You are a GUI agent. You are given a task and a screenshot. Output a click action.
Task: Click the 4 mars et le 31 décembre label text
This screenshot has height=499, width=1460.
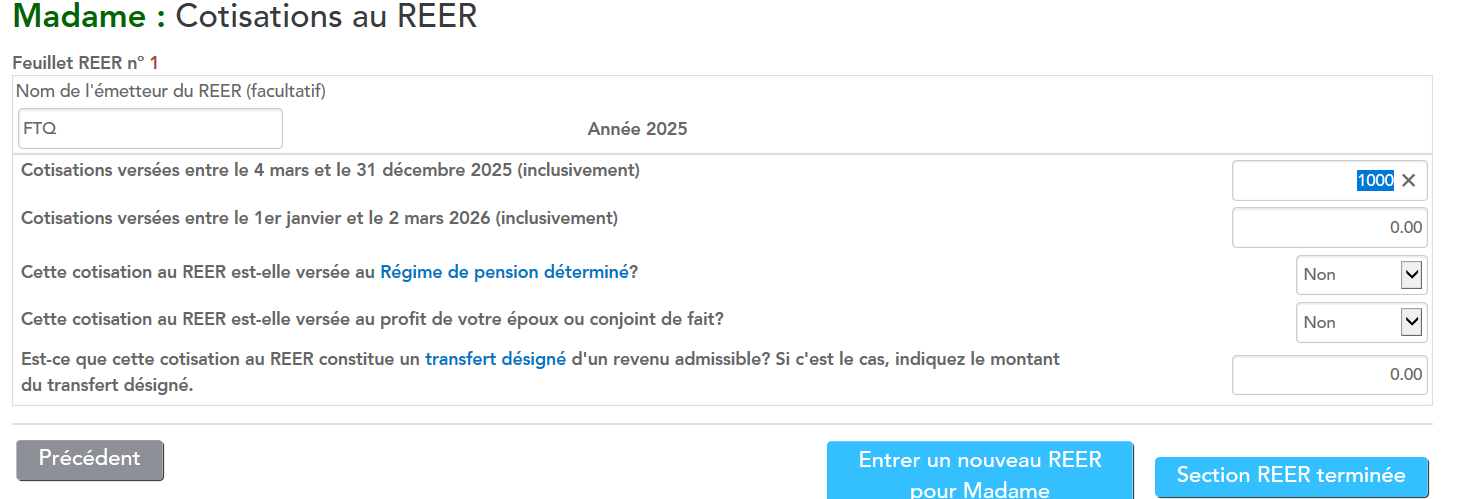click(330, 170)
